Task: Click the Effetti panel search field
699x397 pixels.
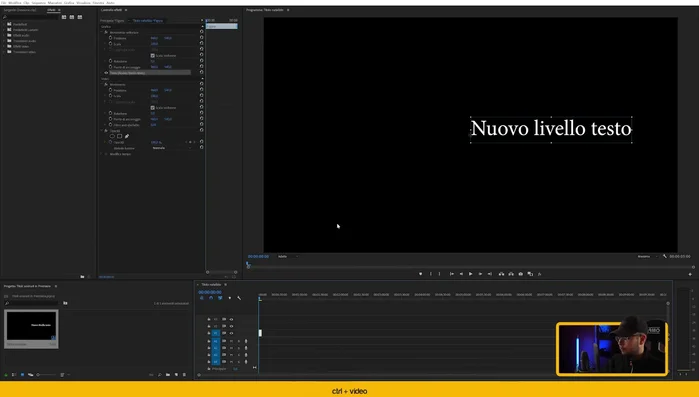Action: (x=30, y=17)
